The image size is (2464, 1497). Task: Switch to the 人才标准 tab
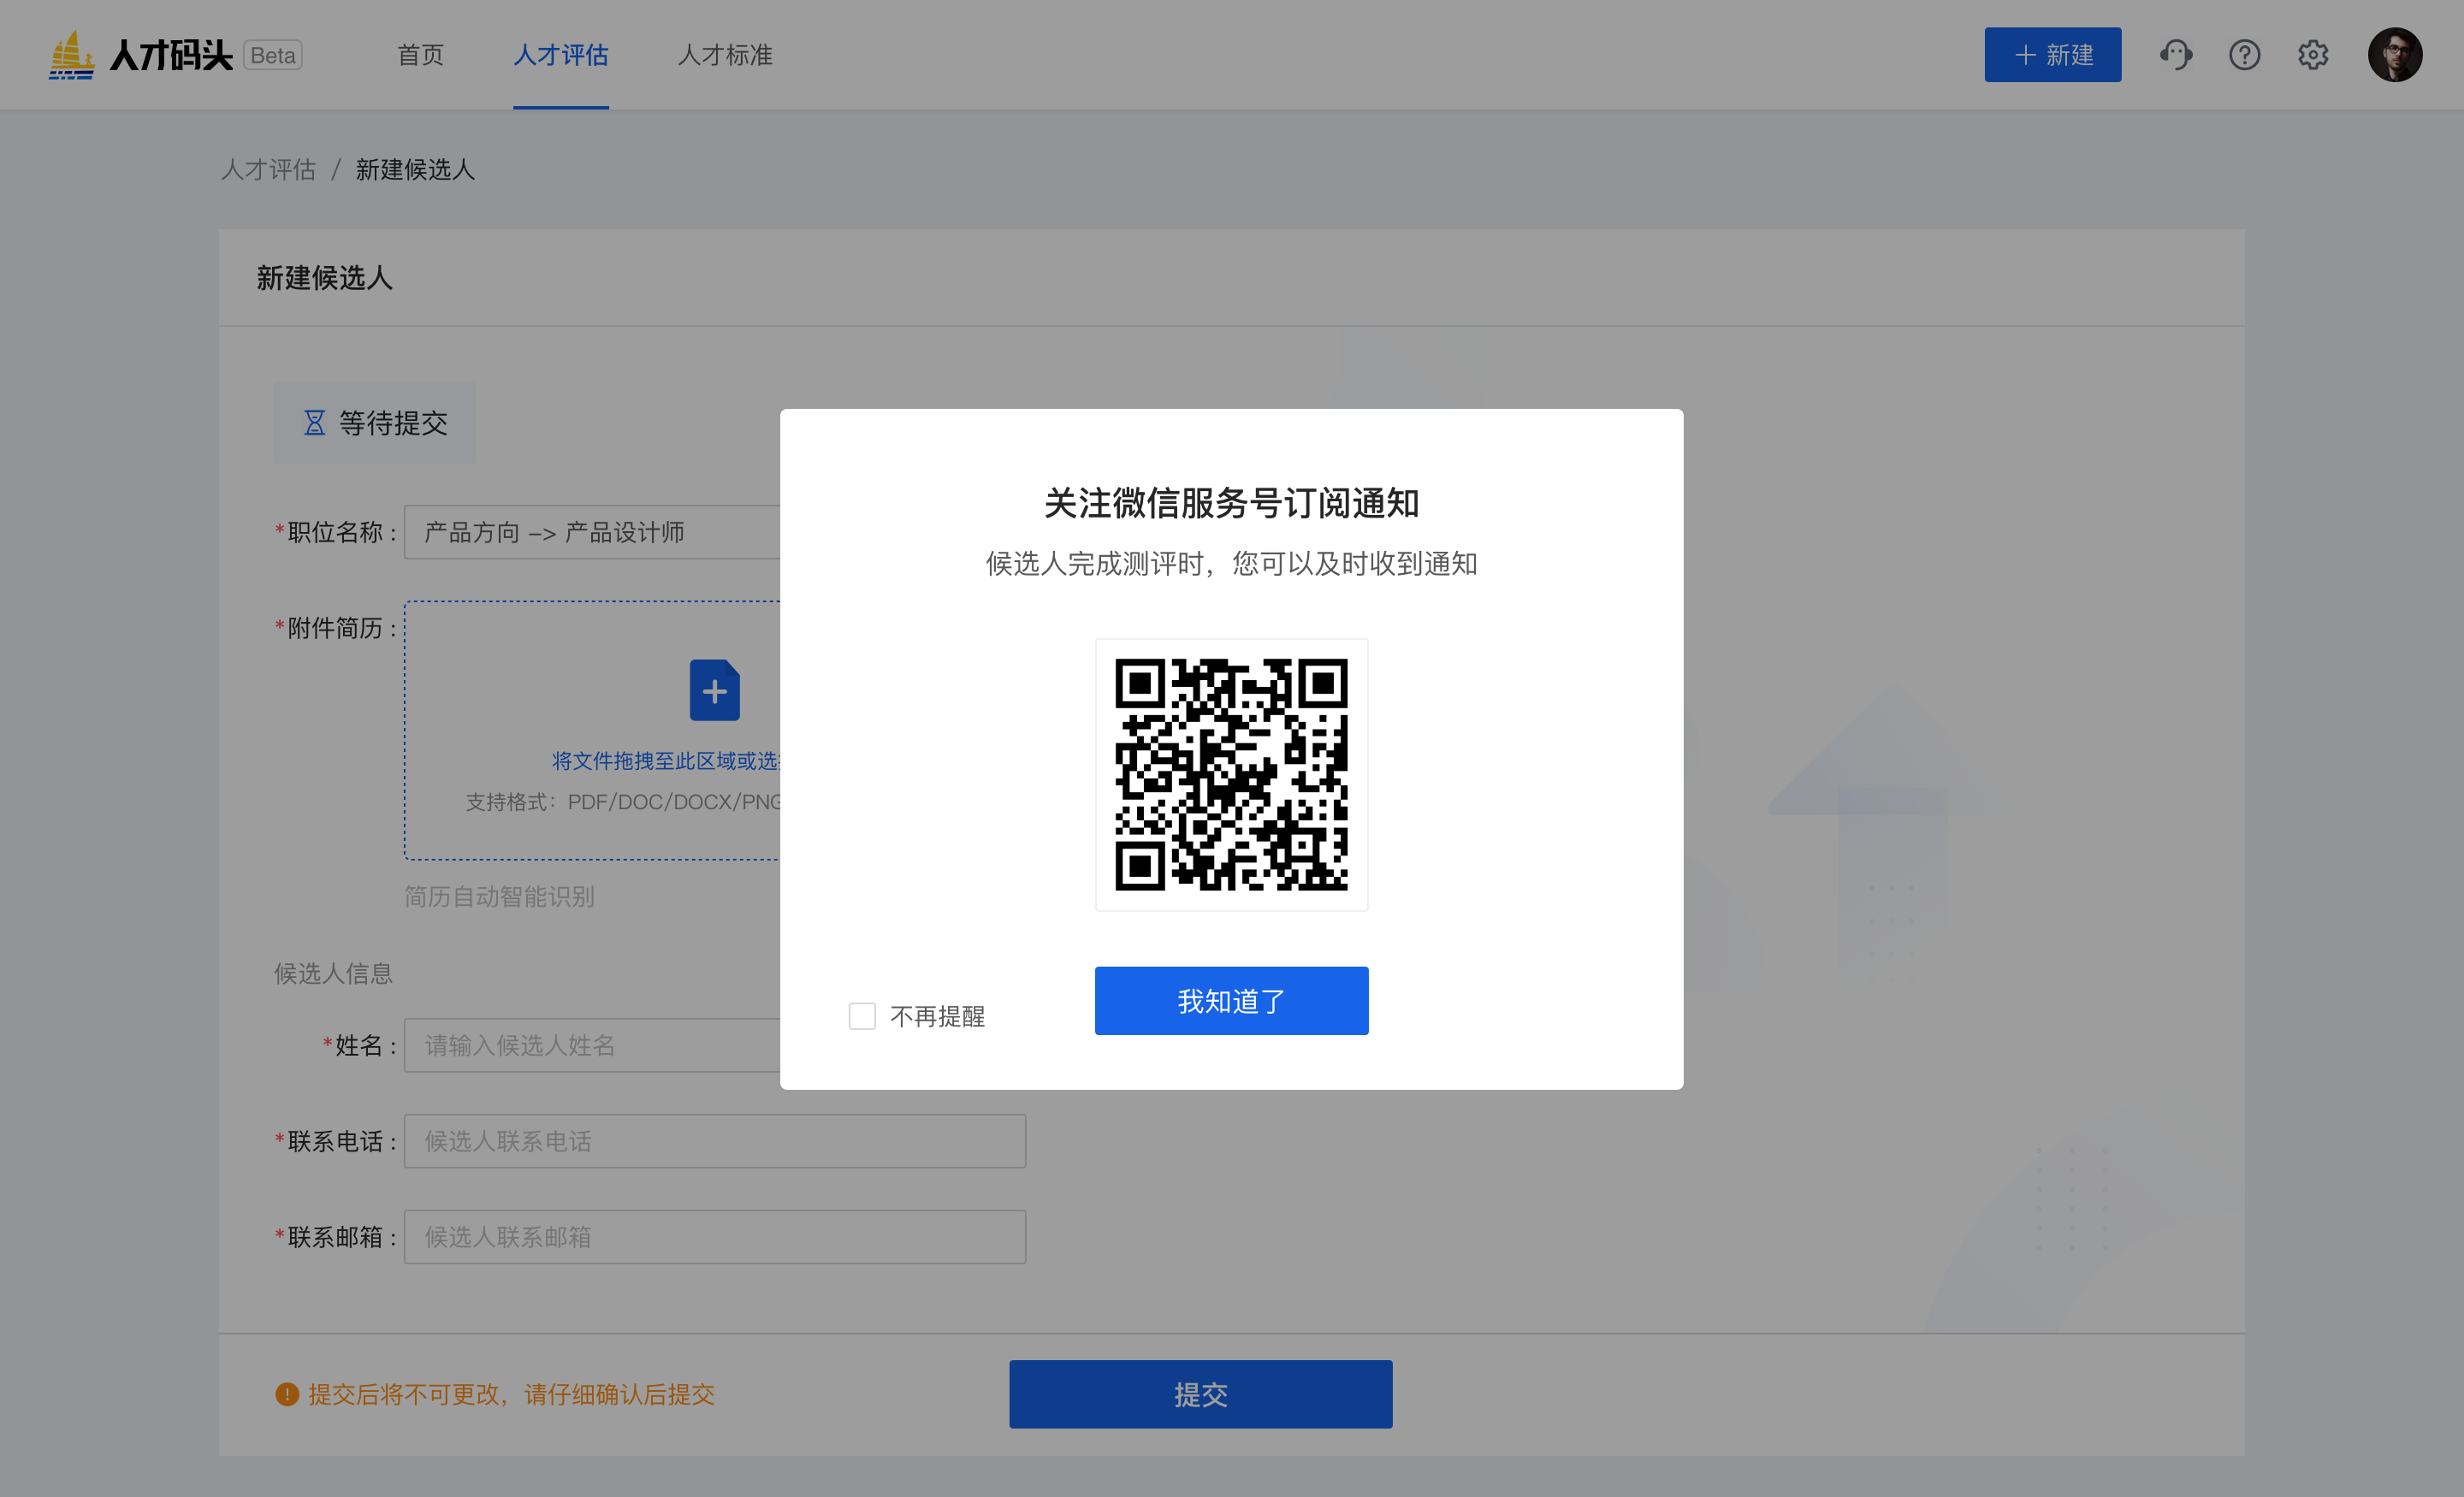click(725, 55)
